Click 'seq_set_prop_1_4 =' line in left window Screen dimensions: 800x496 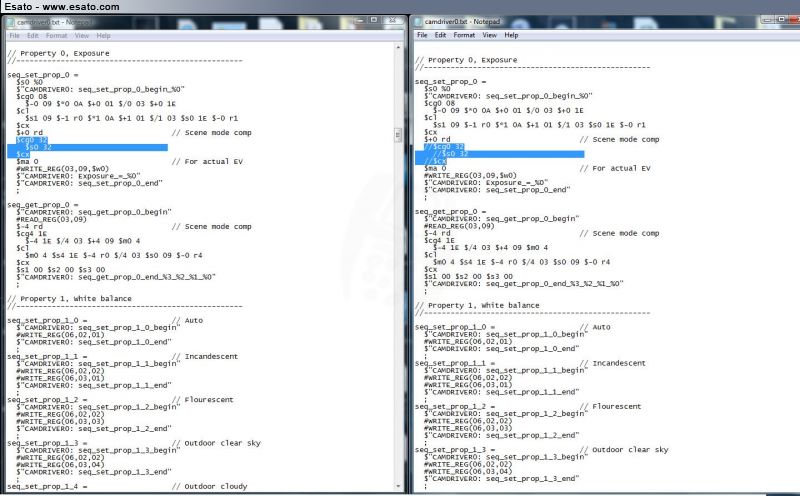pyautogui.click(x=47, y=486)
